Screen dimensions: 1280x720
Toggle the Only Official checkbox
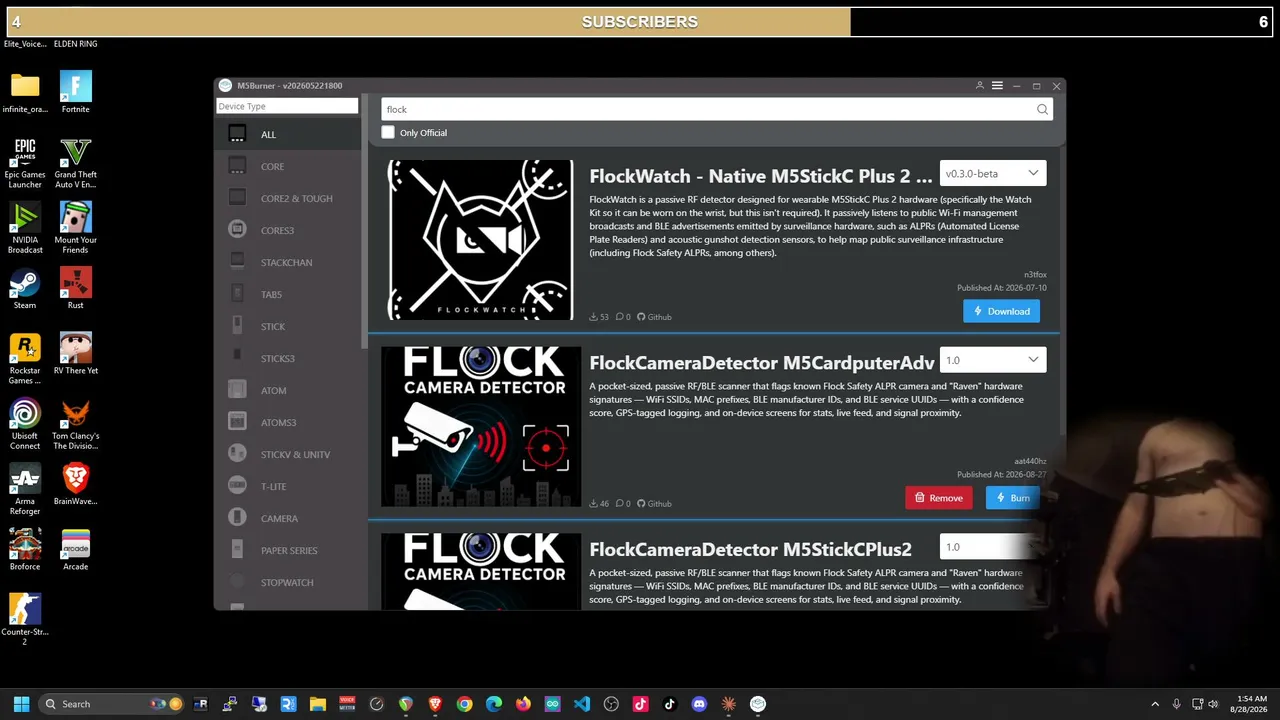pyautogui.click(x=388, y=133)
